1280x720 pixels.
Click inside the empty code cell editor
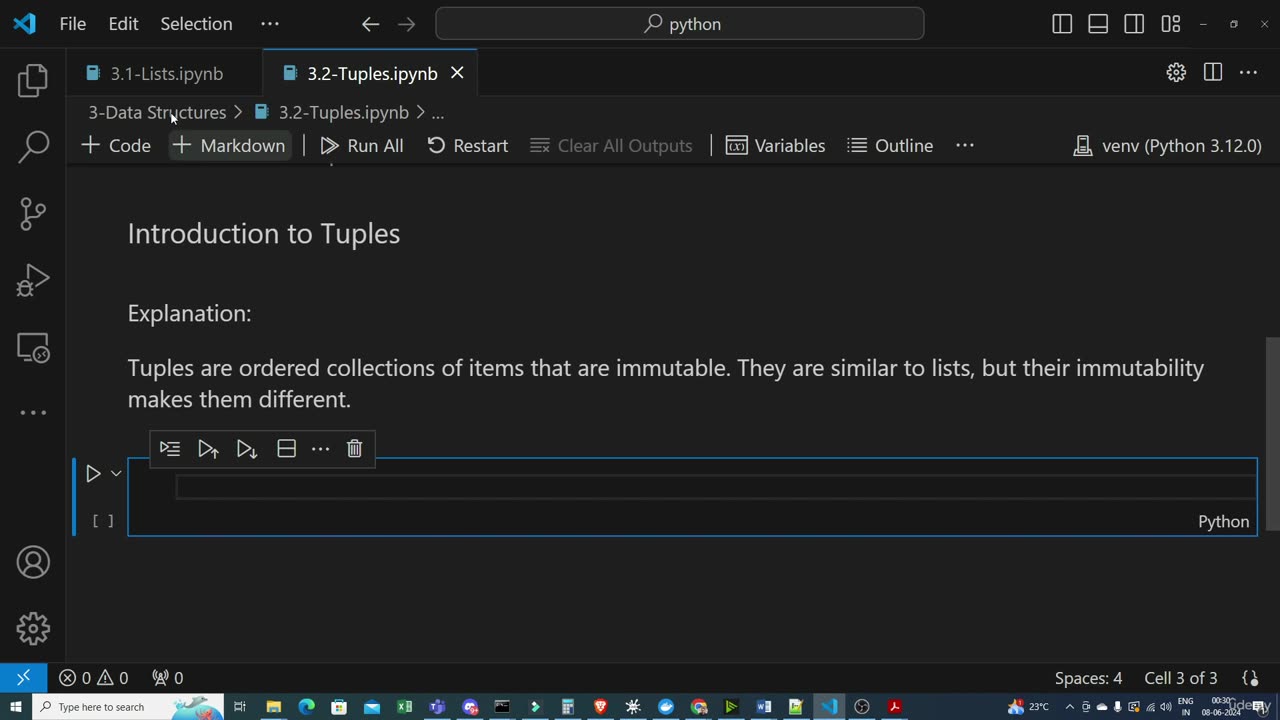pos(715,487)
